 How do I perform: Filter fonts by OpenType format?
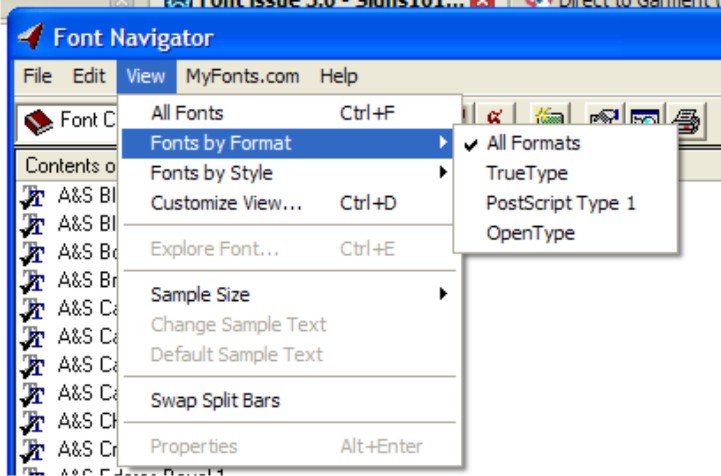[x=565, y=233]
